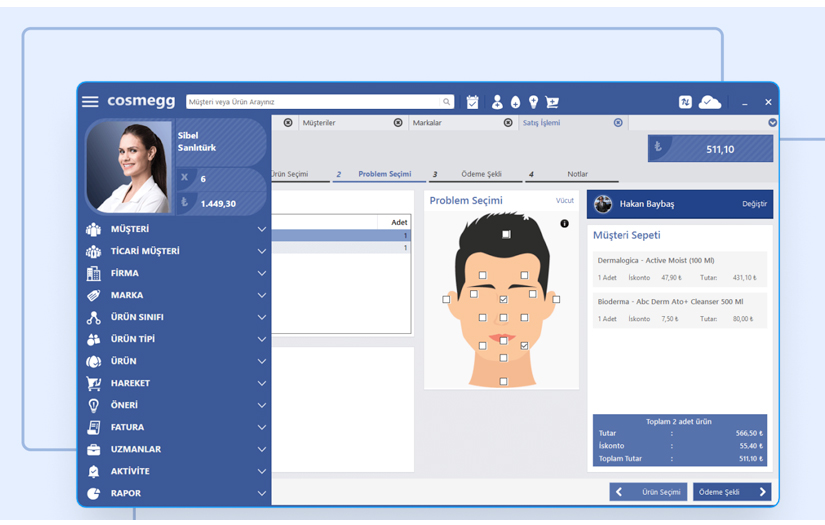
Task: Click the UZMANLAR briefcase icon in the sidebar
Action: (94, 450)
